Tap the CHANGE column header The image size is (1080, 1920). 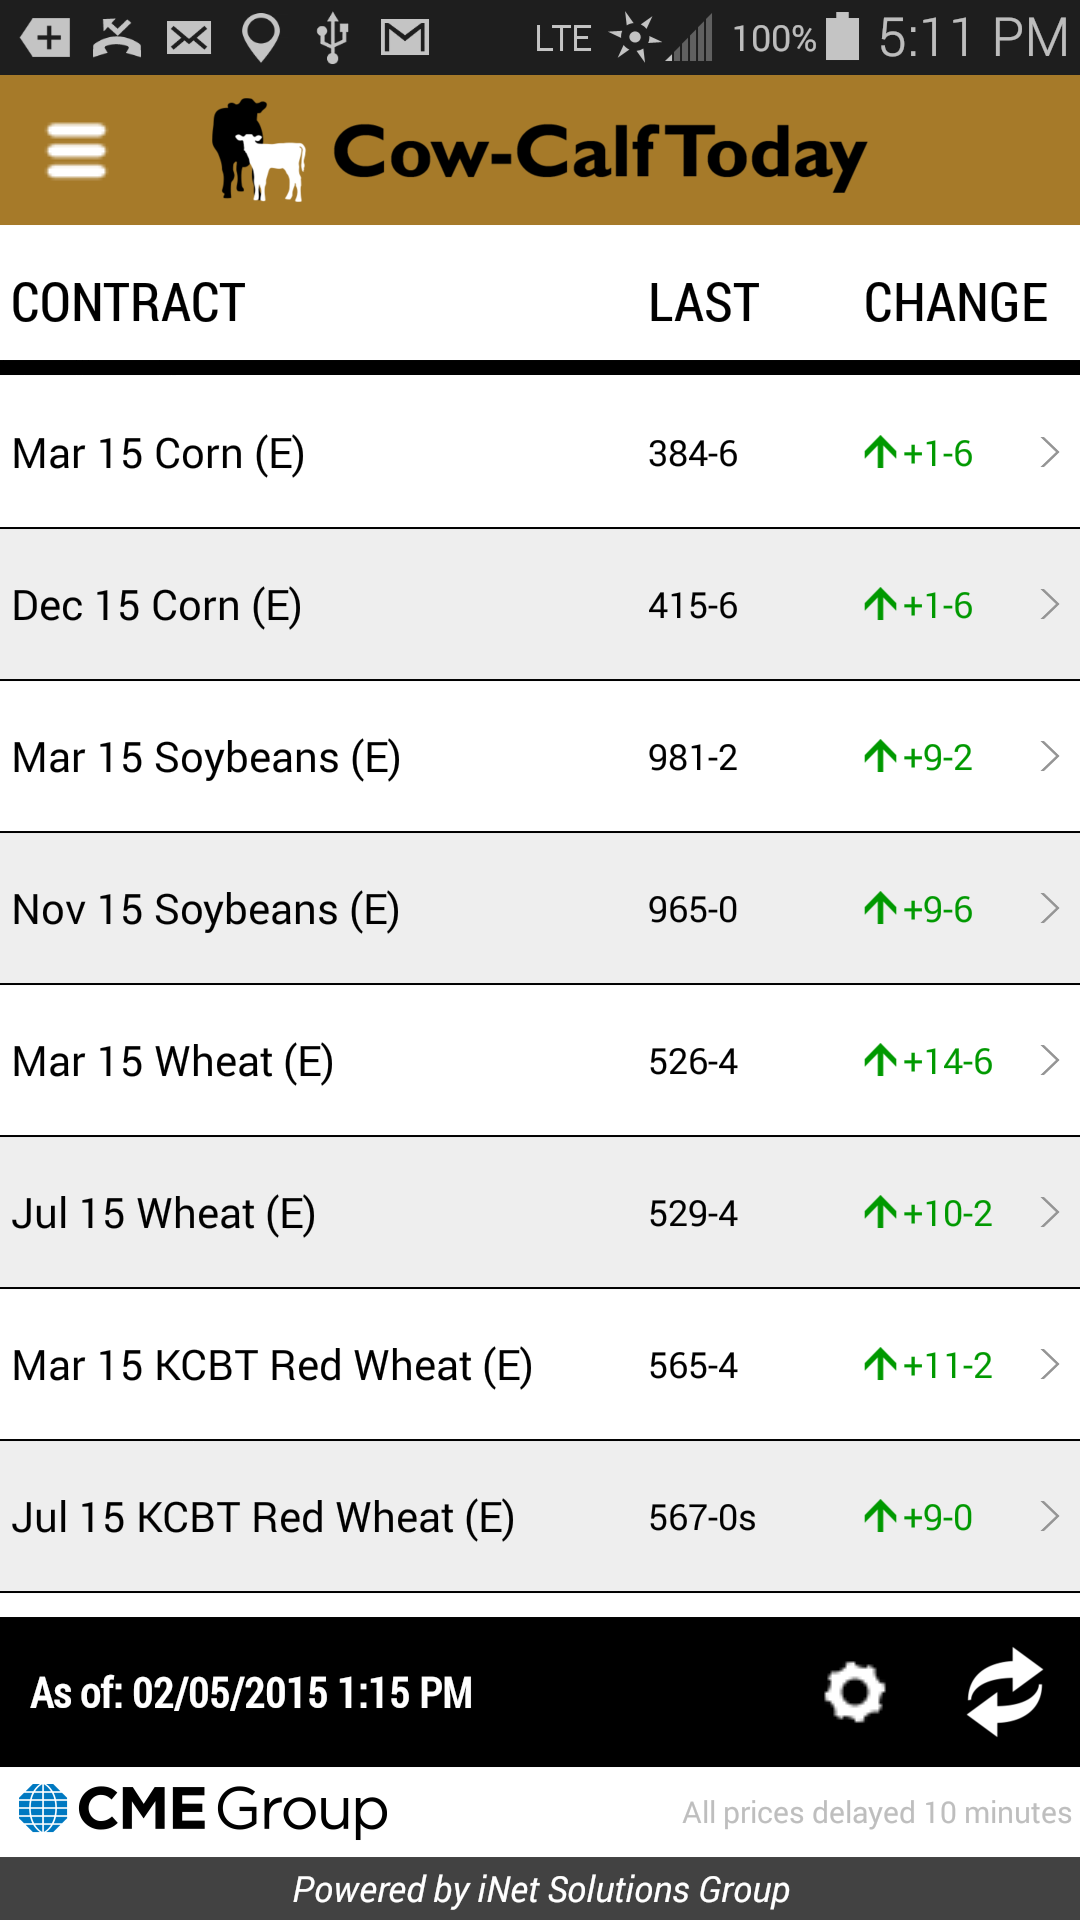[955, 303]
